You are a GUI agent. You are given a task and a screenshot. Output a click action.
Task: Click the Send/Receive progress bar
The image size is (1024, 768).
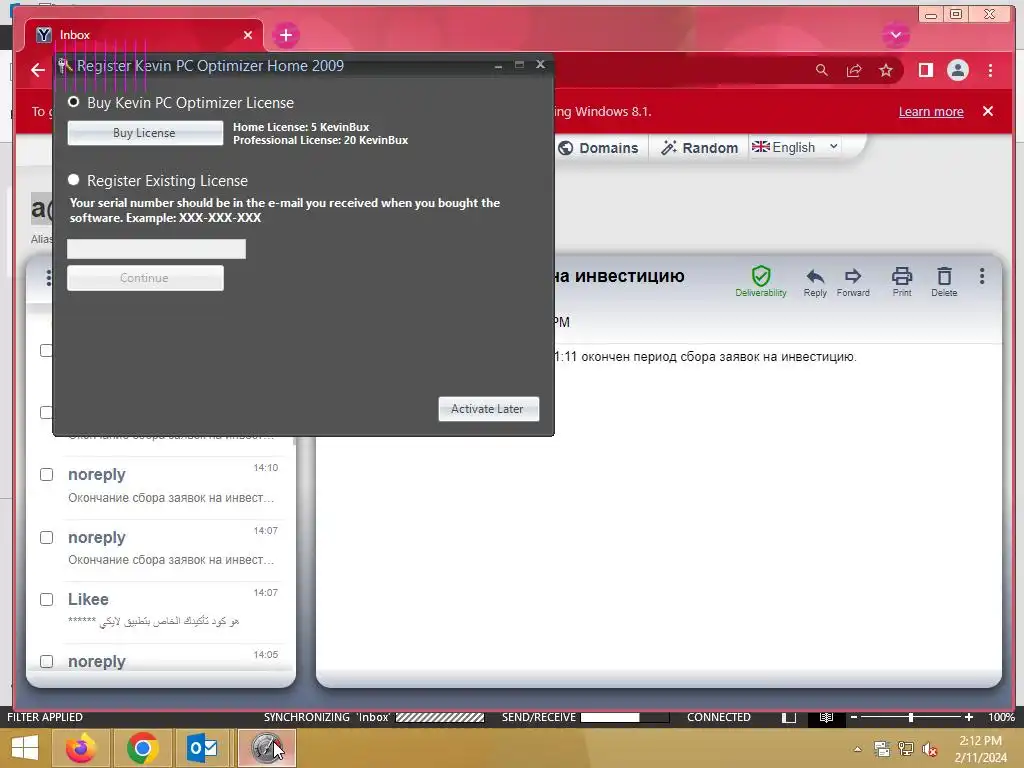pos(625,717)
